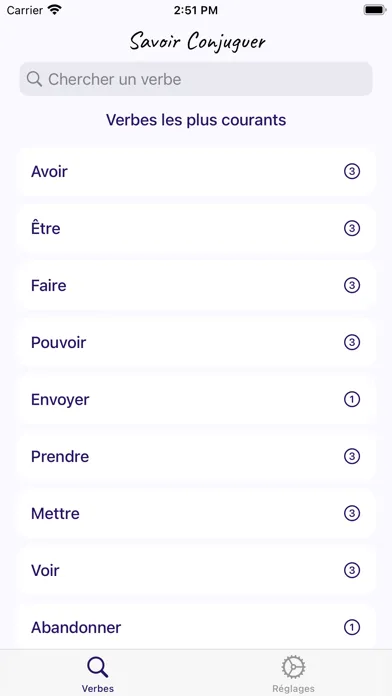Screen dimensions: 392x696
Task: Tap the group 1 badge beside Abandonner
Action: click(x=352, y=627)
